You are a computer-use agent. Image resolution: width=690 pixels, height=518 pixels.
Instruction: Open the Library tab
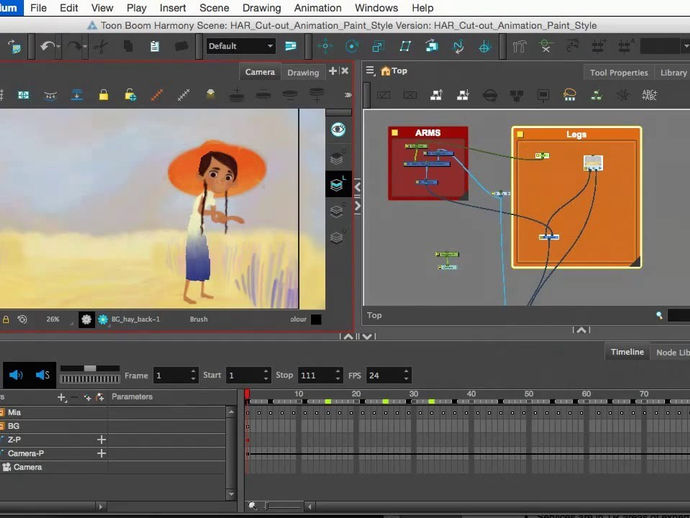(x=673, y=73)
